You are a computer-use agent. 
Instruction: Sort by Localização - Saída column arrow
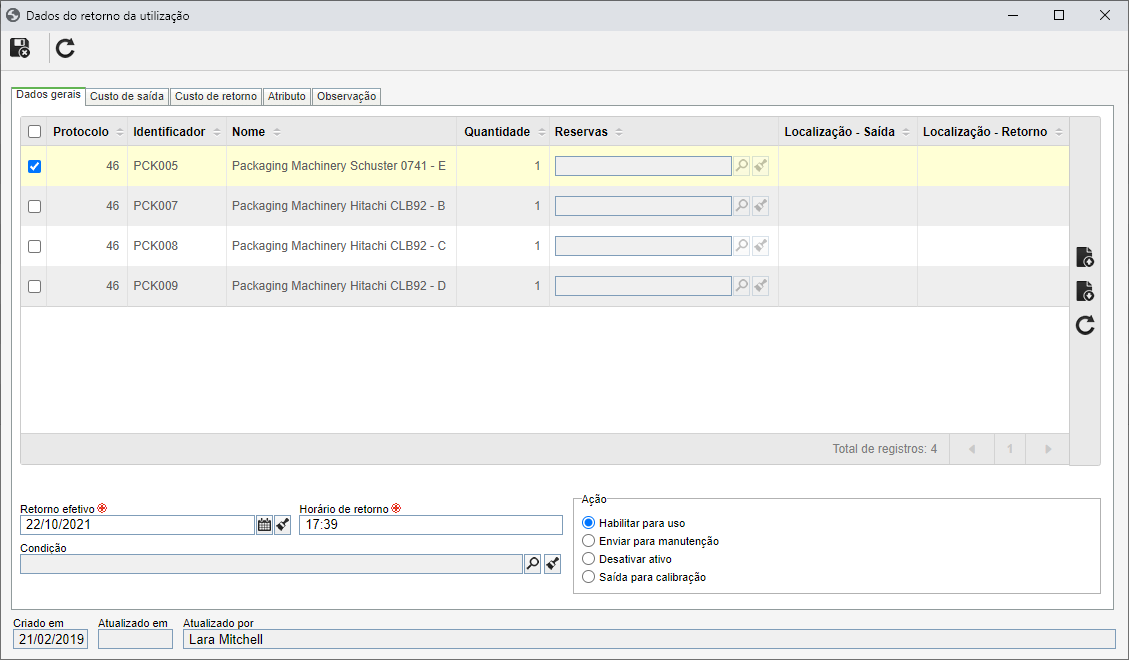(x=906, y=132)
